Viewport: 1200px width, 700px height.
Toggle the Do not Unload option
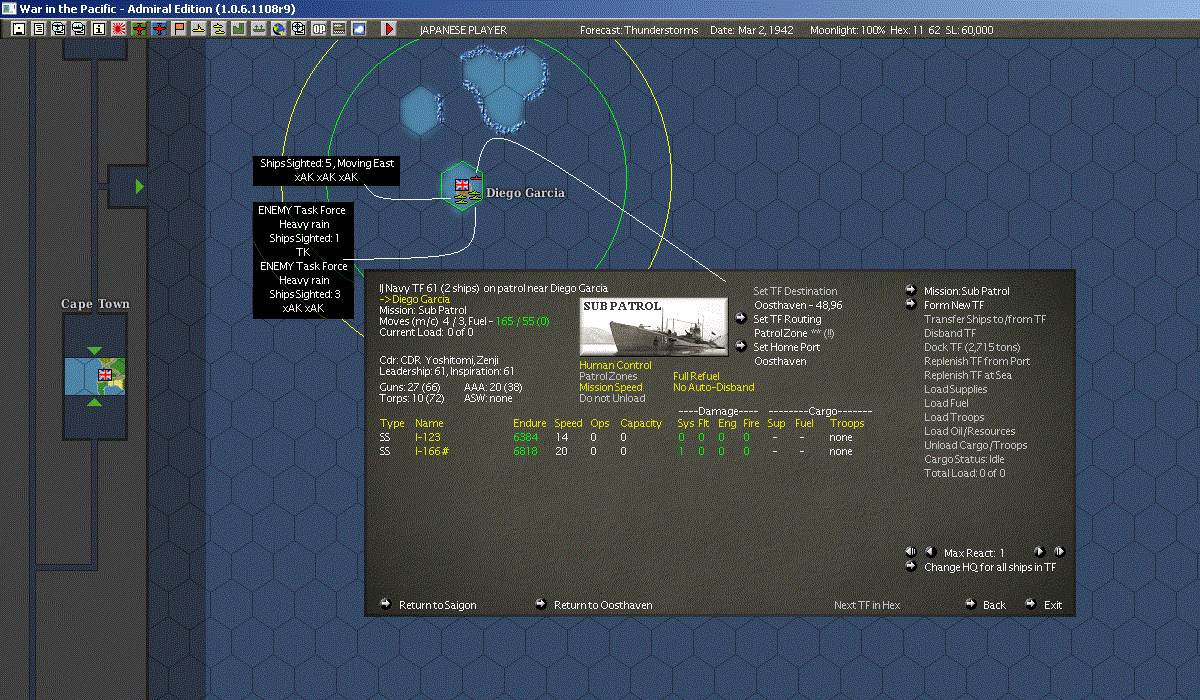[x=612, y=399]
